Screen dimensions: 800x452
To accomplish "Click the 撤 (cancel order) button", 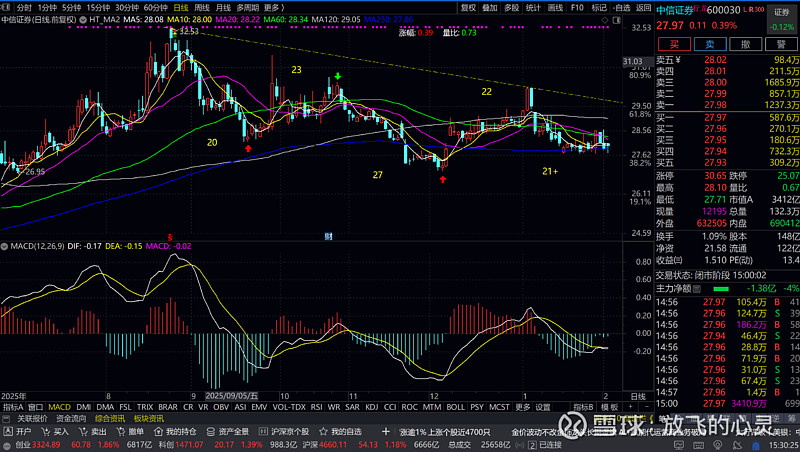I will [x=746, y=44].
